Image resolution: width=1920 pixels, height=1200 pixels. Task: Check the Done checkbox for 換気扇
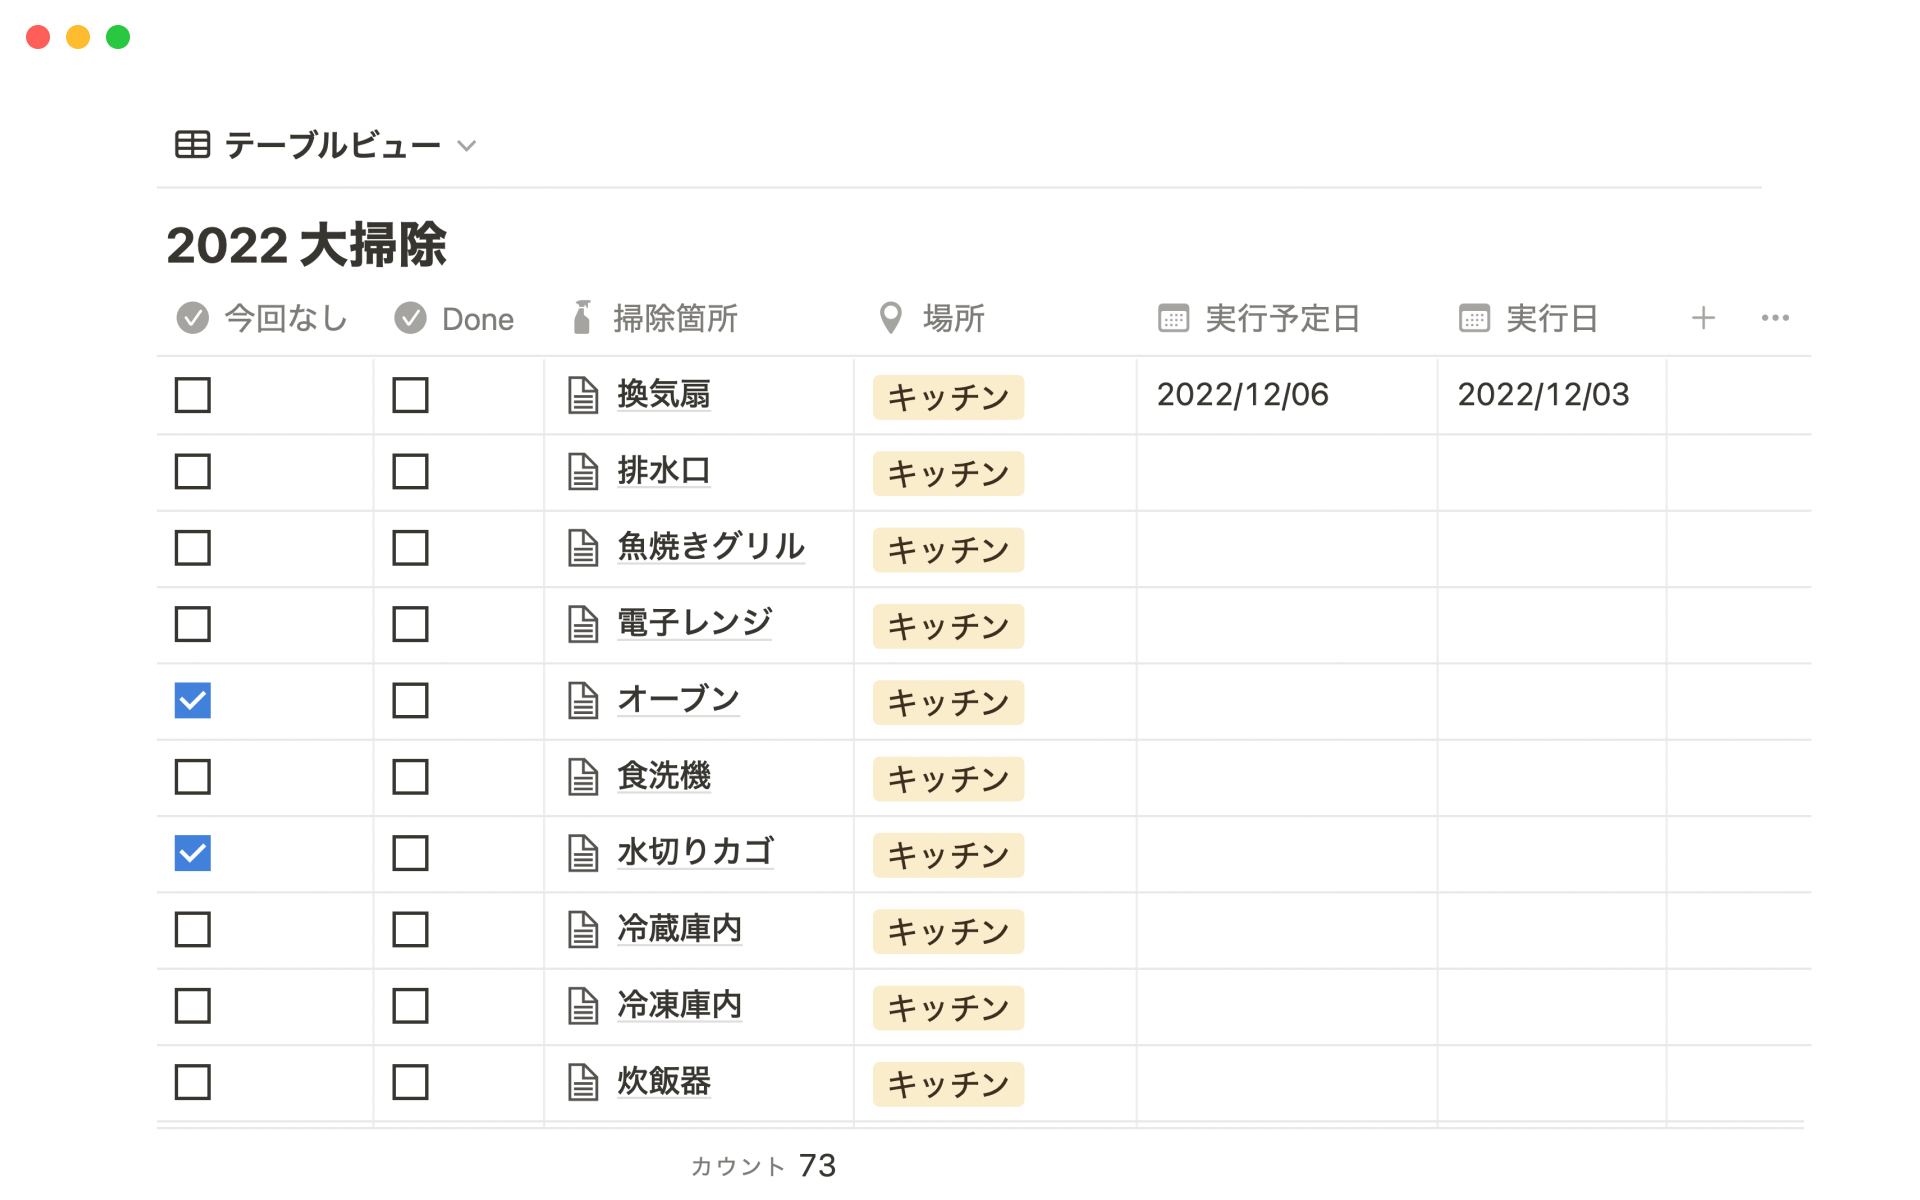pos(410,395)
